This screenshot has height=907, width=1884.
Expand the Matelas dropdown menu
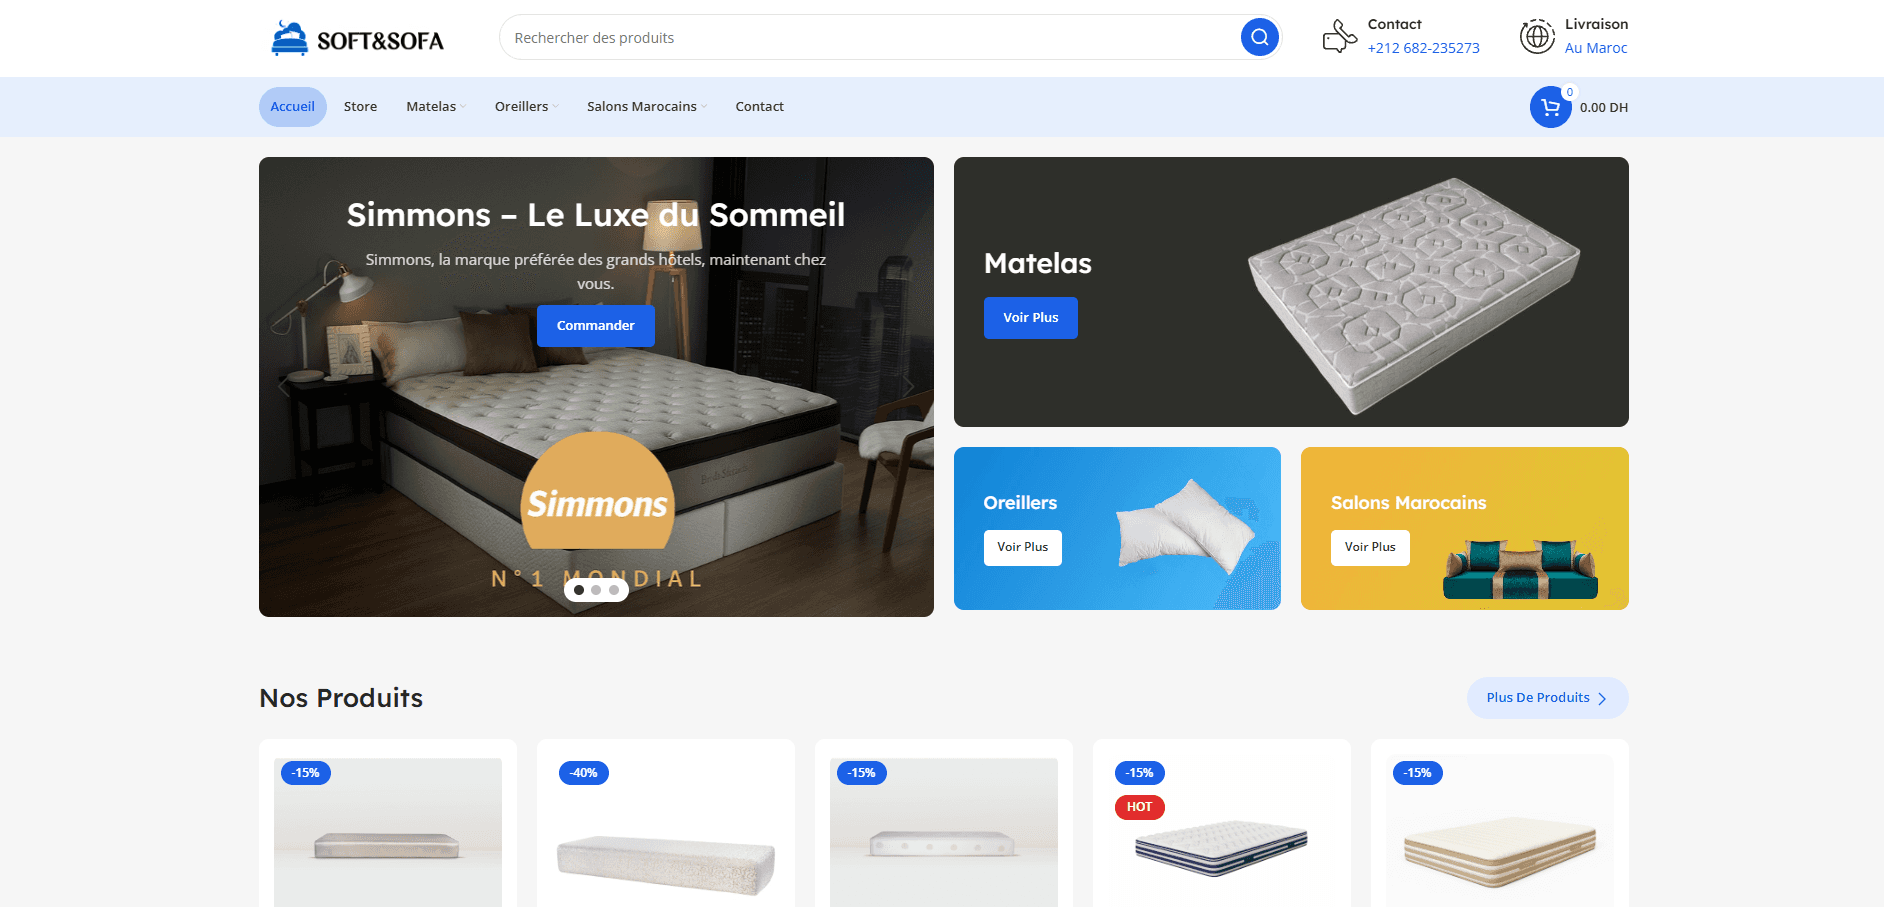436,107
